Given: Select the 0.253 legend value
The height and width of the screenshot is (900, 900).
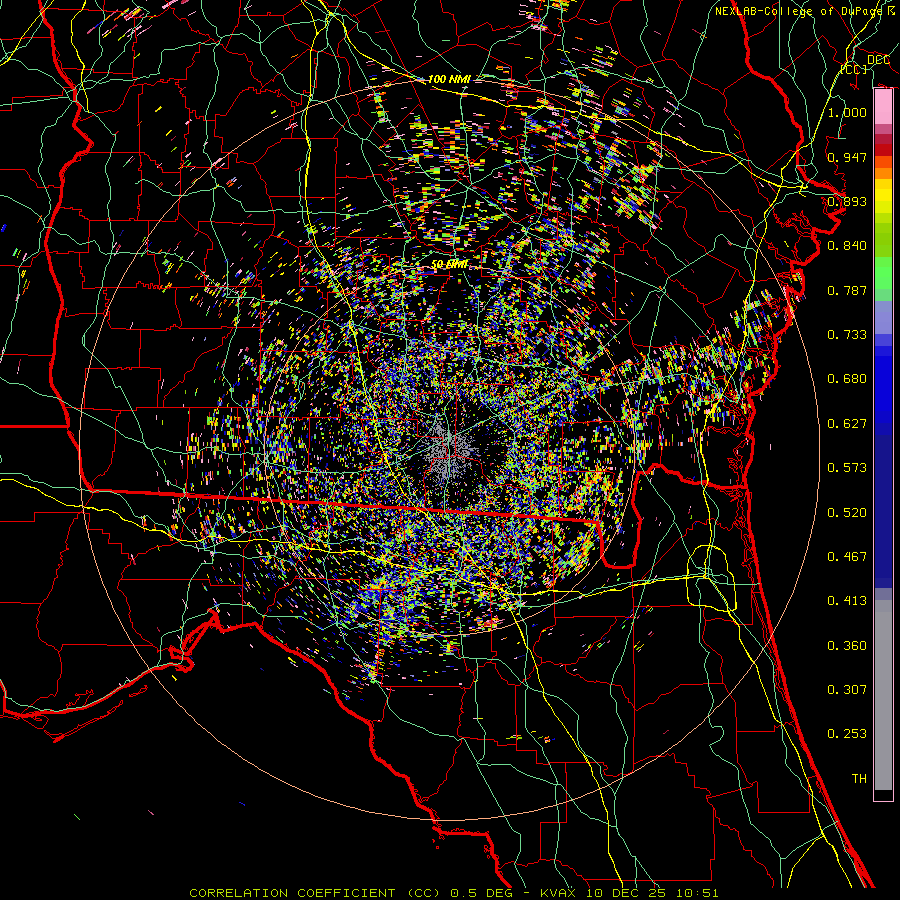Looking at the screenshot, I should [x=847, y=734].
